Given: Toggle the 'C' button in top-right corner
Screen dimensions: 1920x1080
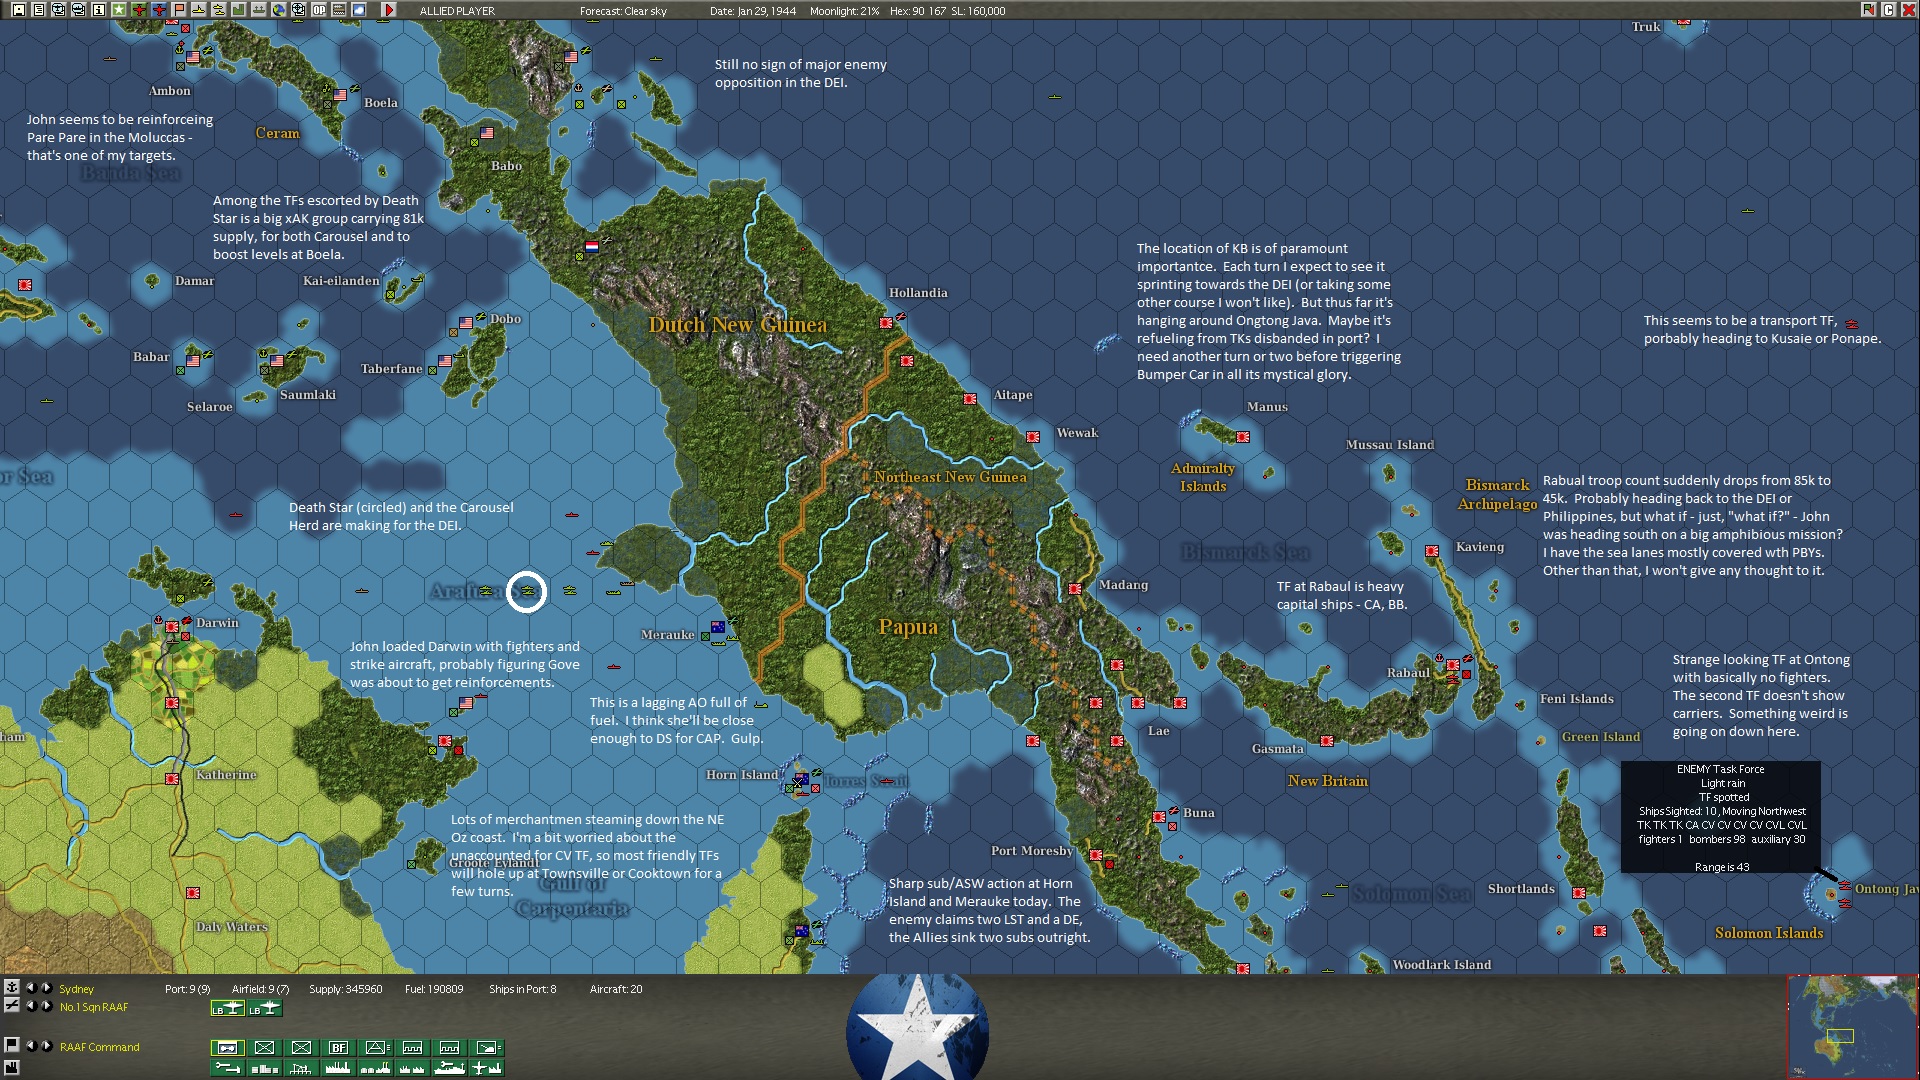Looking at the screenshot, I should click(1888, 10).
